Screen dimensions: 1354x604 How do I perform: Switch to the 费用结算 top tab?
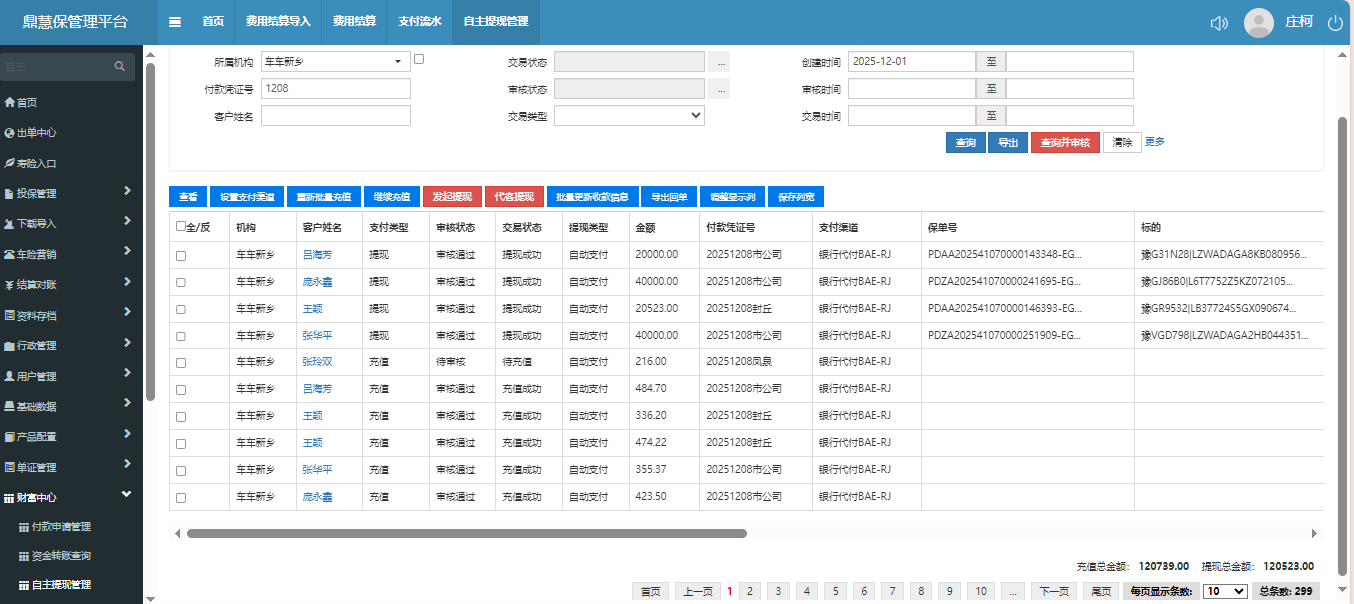pos(354,22)
